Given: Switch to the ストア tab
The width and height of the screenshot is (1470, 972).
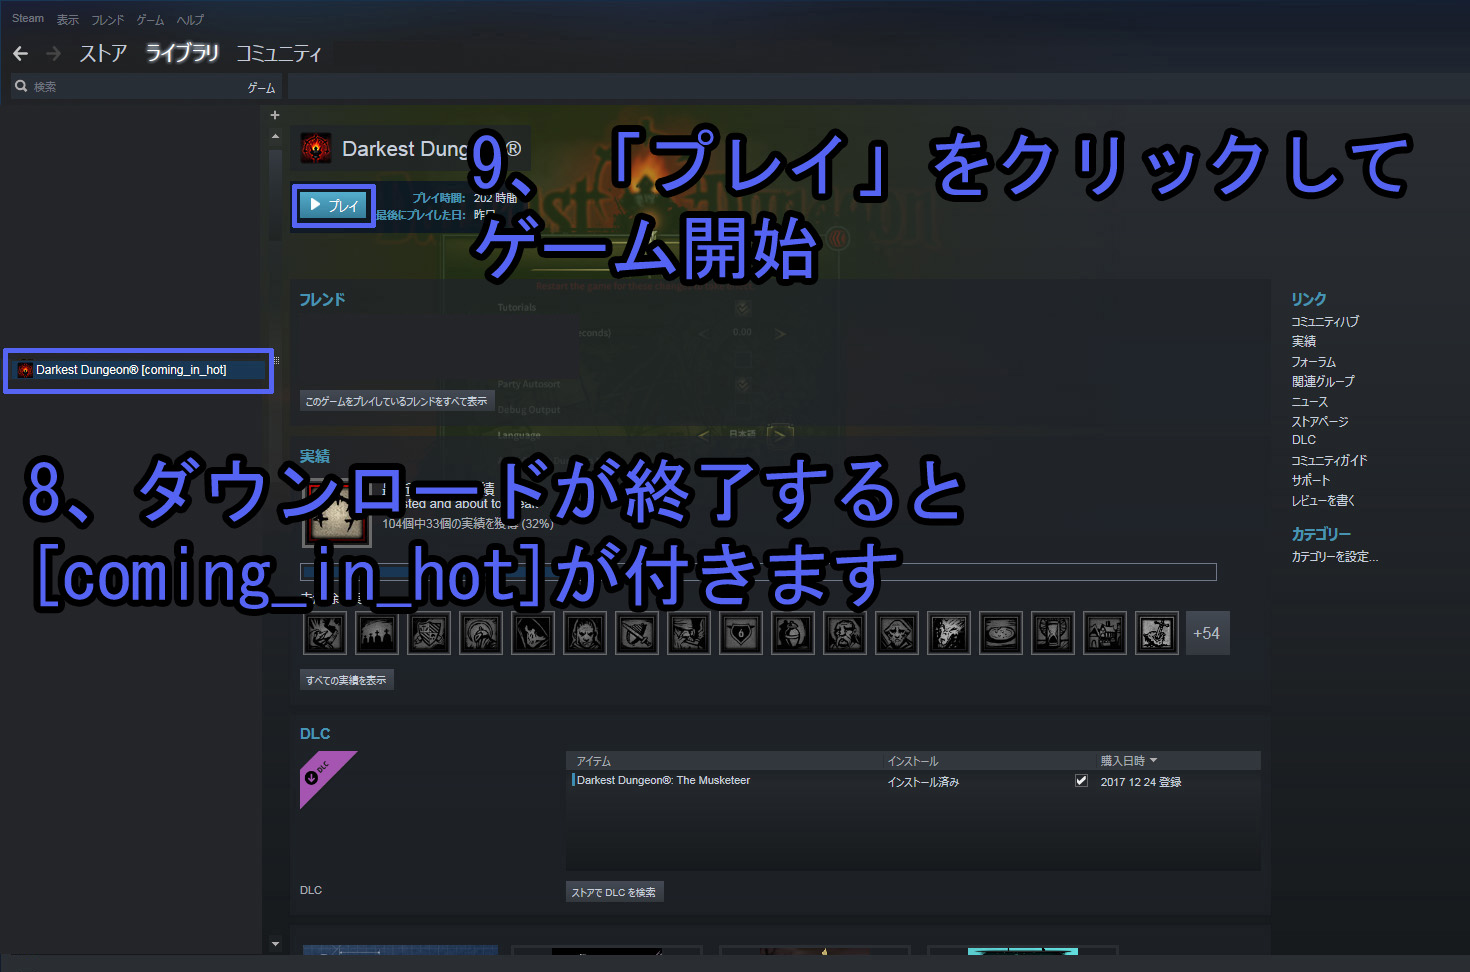Looking at the screenshot, I should 103,53.
